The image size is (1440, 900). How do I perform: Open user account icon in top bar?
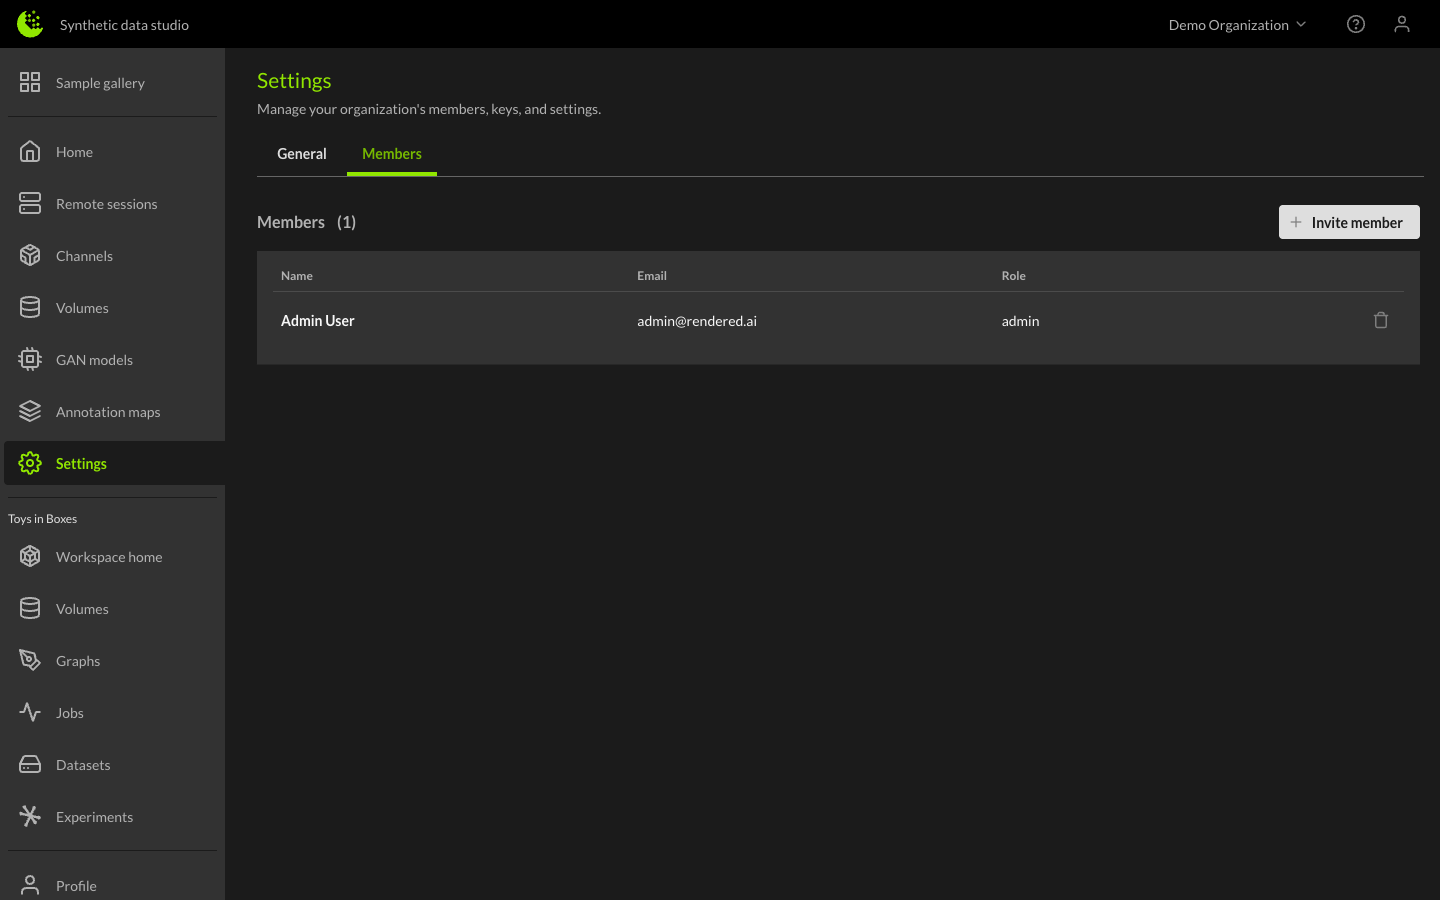pos(1401,24)
